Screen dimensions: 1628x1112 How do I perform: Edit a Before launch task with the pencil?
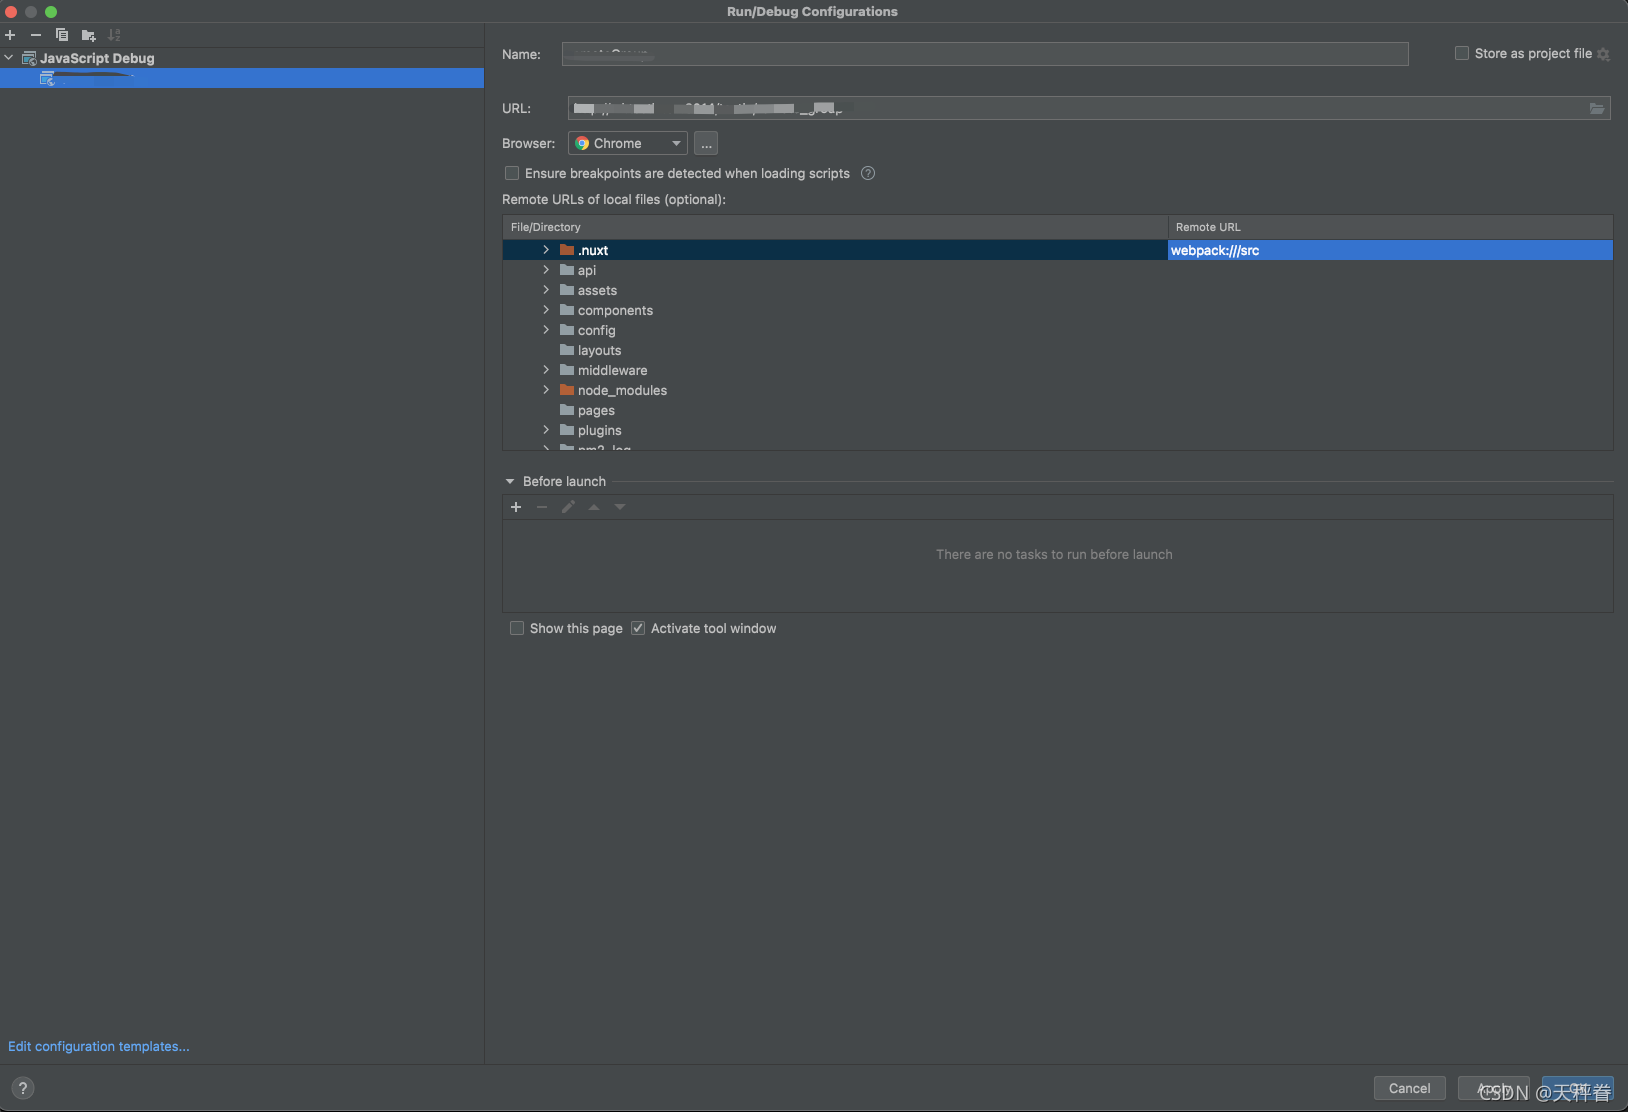click(x=568, y=507)
